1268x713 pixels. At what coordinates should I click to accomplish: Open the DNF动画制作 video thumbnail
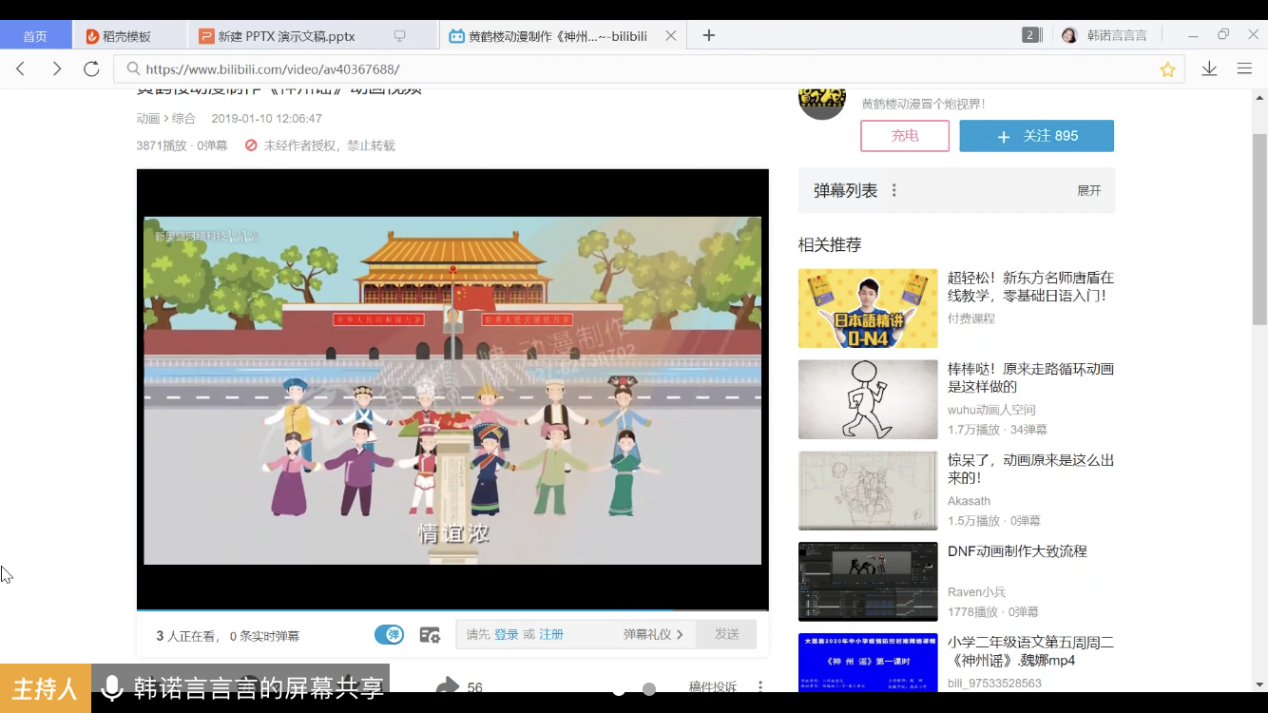868,582
